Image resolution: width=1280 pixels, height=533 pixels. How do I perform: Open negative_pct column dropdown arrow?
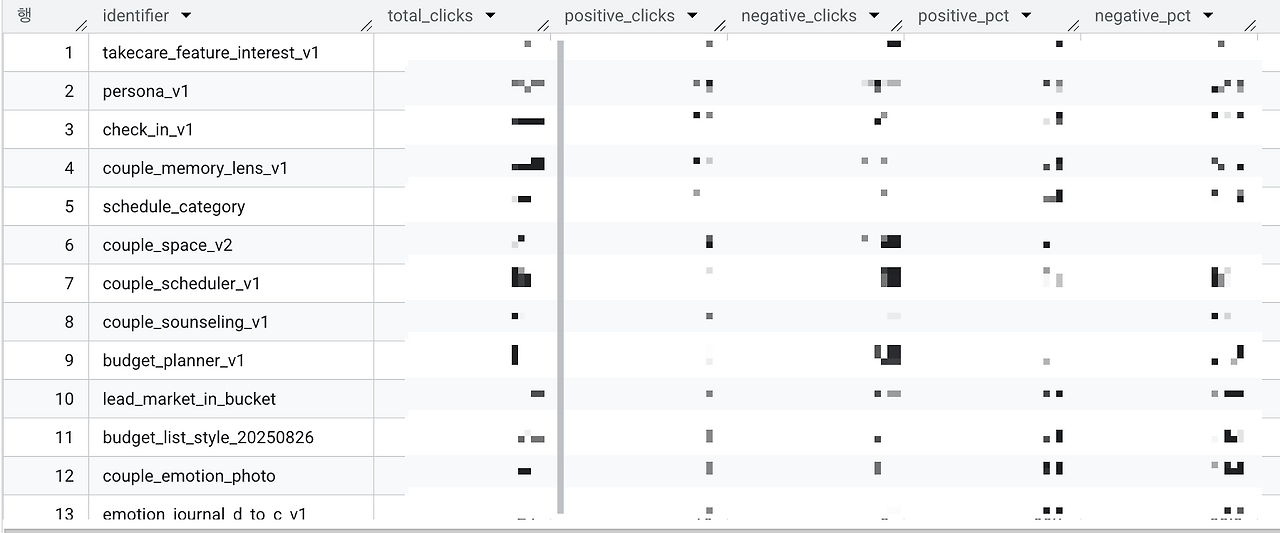tap(1208, 16)
